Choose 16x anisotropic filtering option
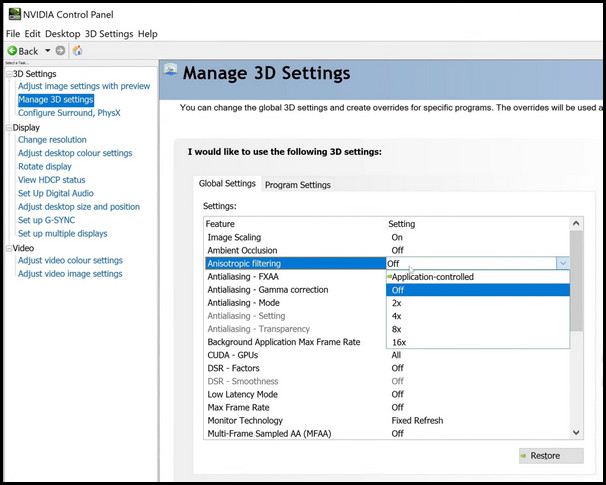This screenshot has height=485, width=606. [478, 342]
